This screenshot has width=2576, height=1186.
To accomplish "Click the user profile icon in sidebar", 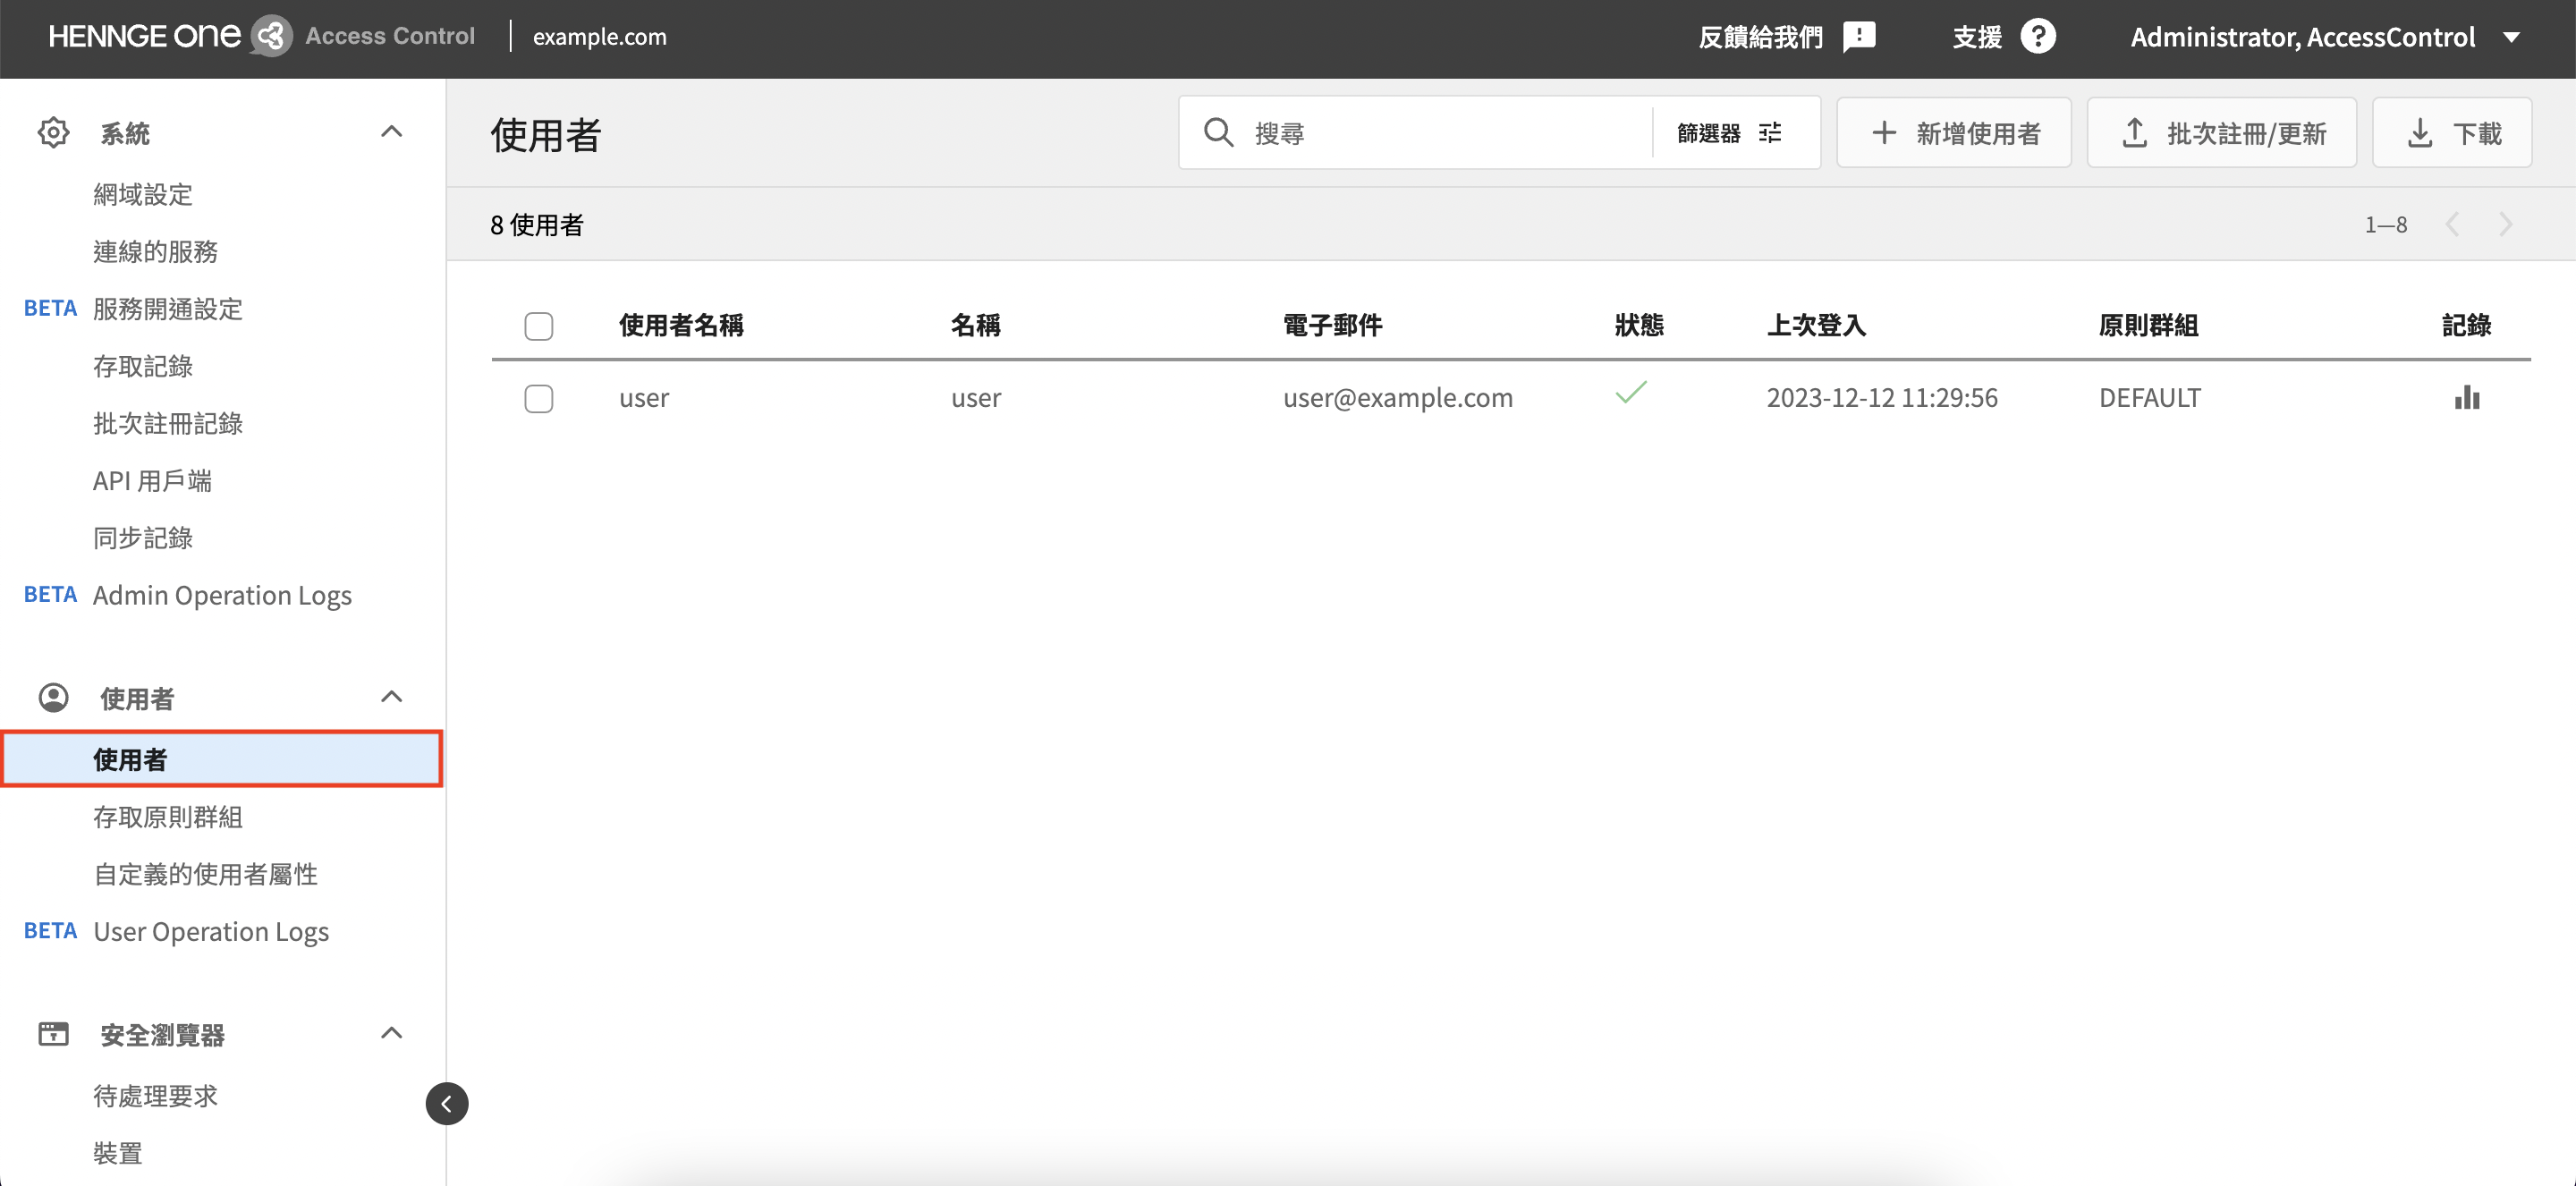I will point(53,697).
